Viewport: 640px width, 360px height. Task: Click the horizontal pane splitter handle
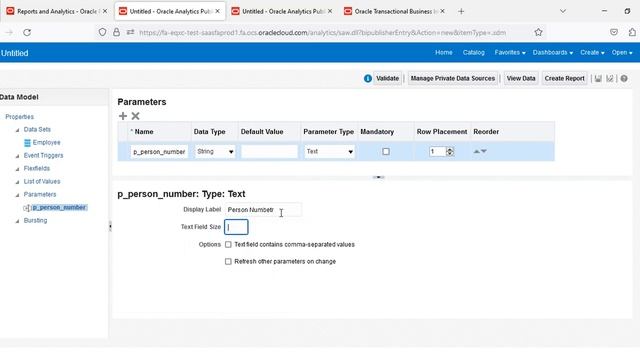pos(378,177)
